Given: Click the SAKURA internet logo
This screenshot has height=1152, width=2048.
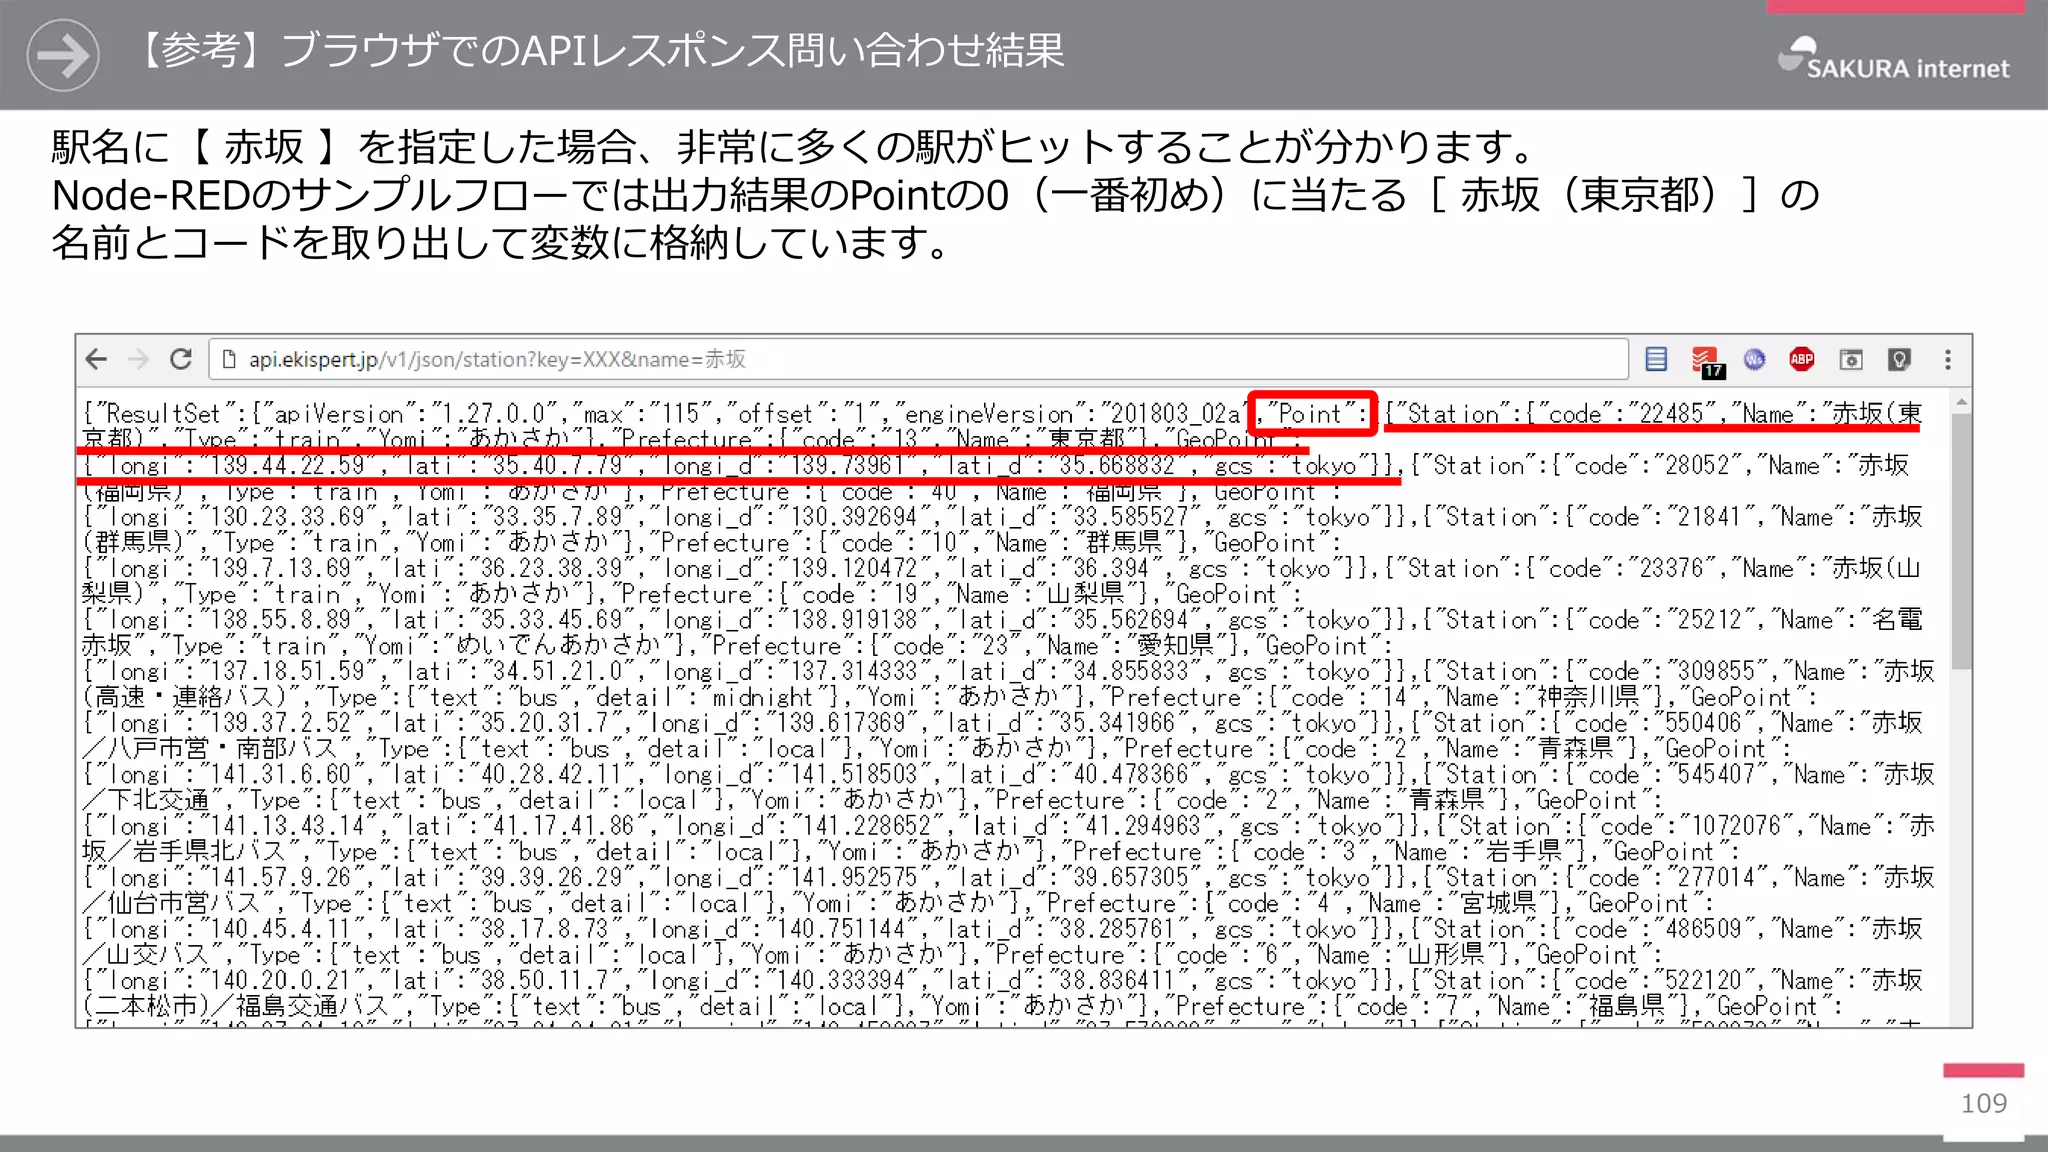Looking at the screenshot, I should (x=1893, y=59).
